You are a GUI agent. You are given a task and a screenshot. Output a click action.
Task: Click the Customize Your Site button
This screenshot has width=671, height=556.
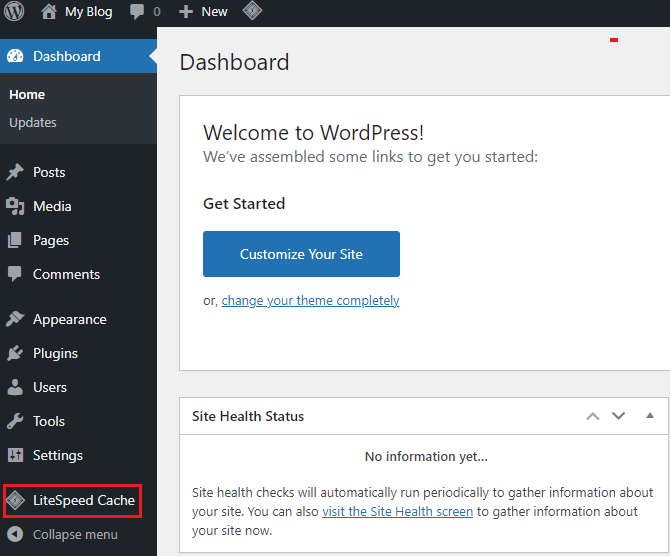pos(301,254)
